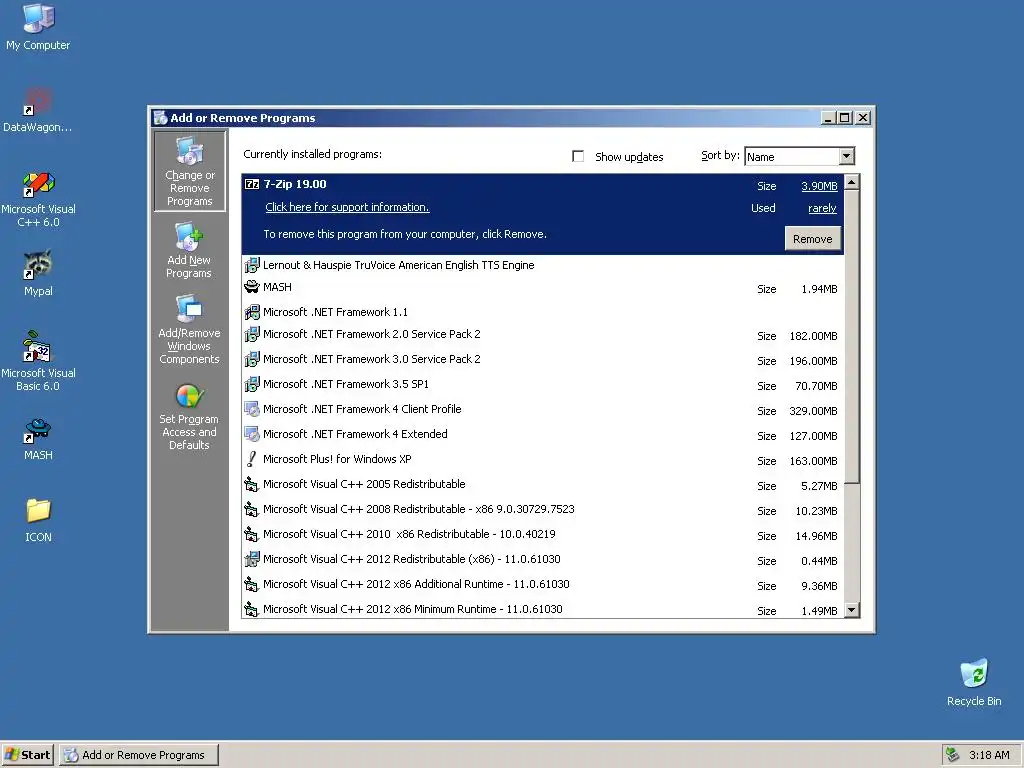Select 'Microsoft .NET Framework 1.1' row text
The image size is (1024, 768).
(x=335, y=312)
